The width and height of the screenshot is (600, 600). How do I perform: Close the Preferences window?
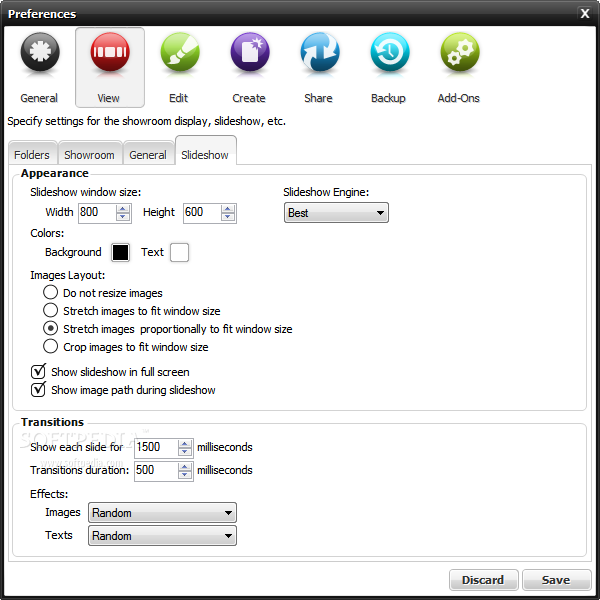coord(585,14)
